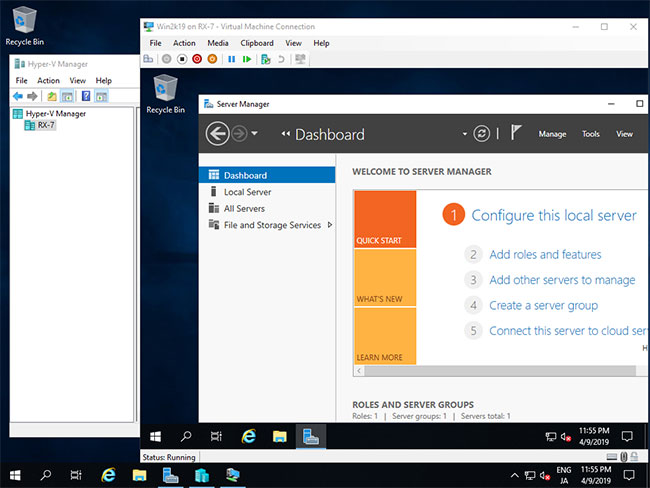
Task: Select Local Server in sidebar
Action: 267,192
